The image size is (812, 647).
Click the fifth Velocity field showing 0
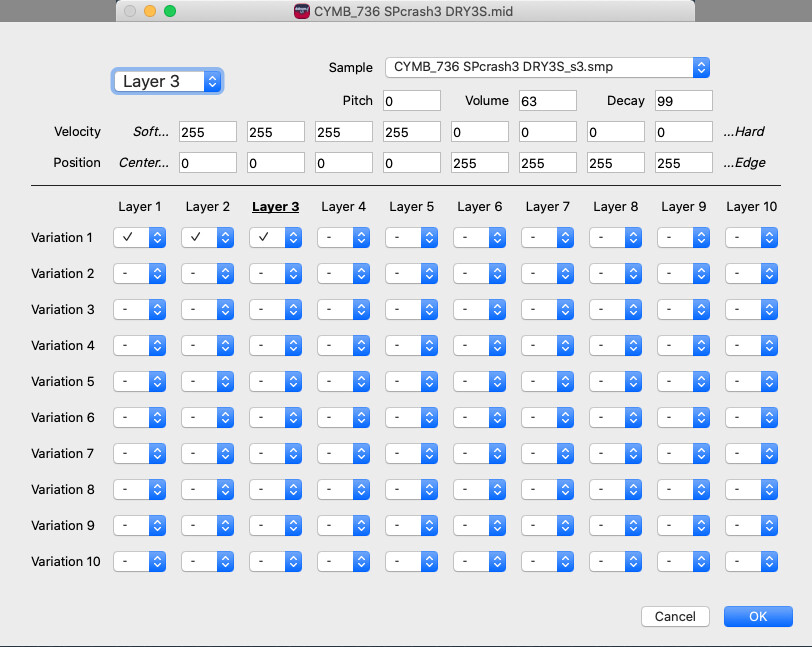[x=480, y=132]
